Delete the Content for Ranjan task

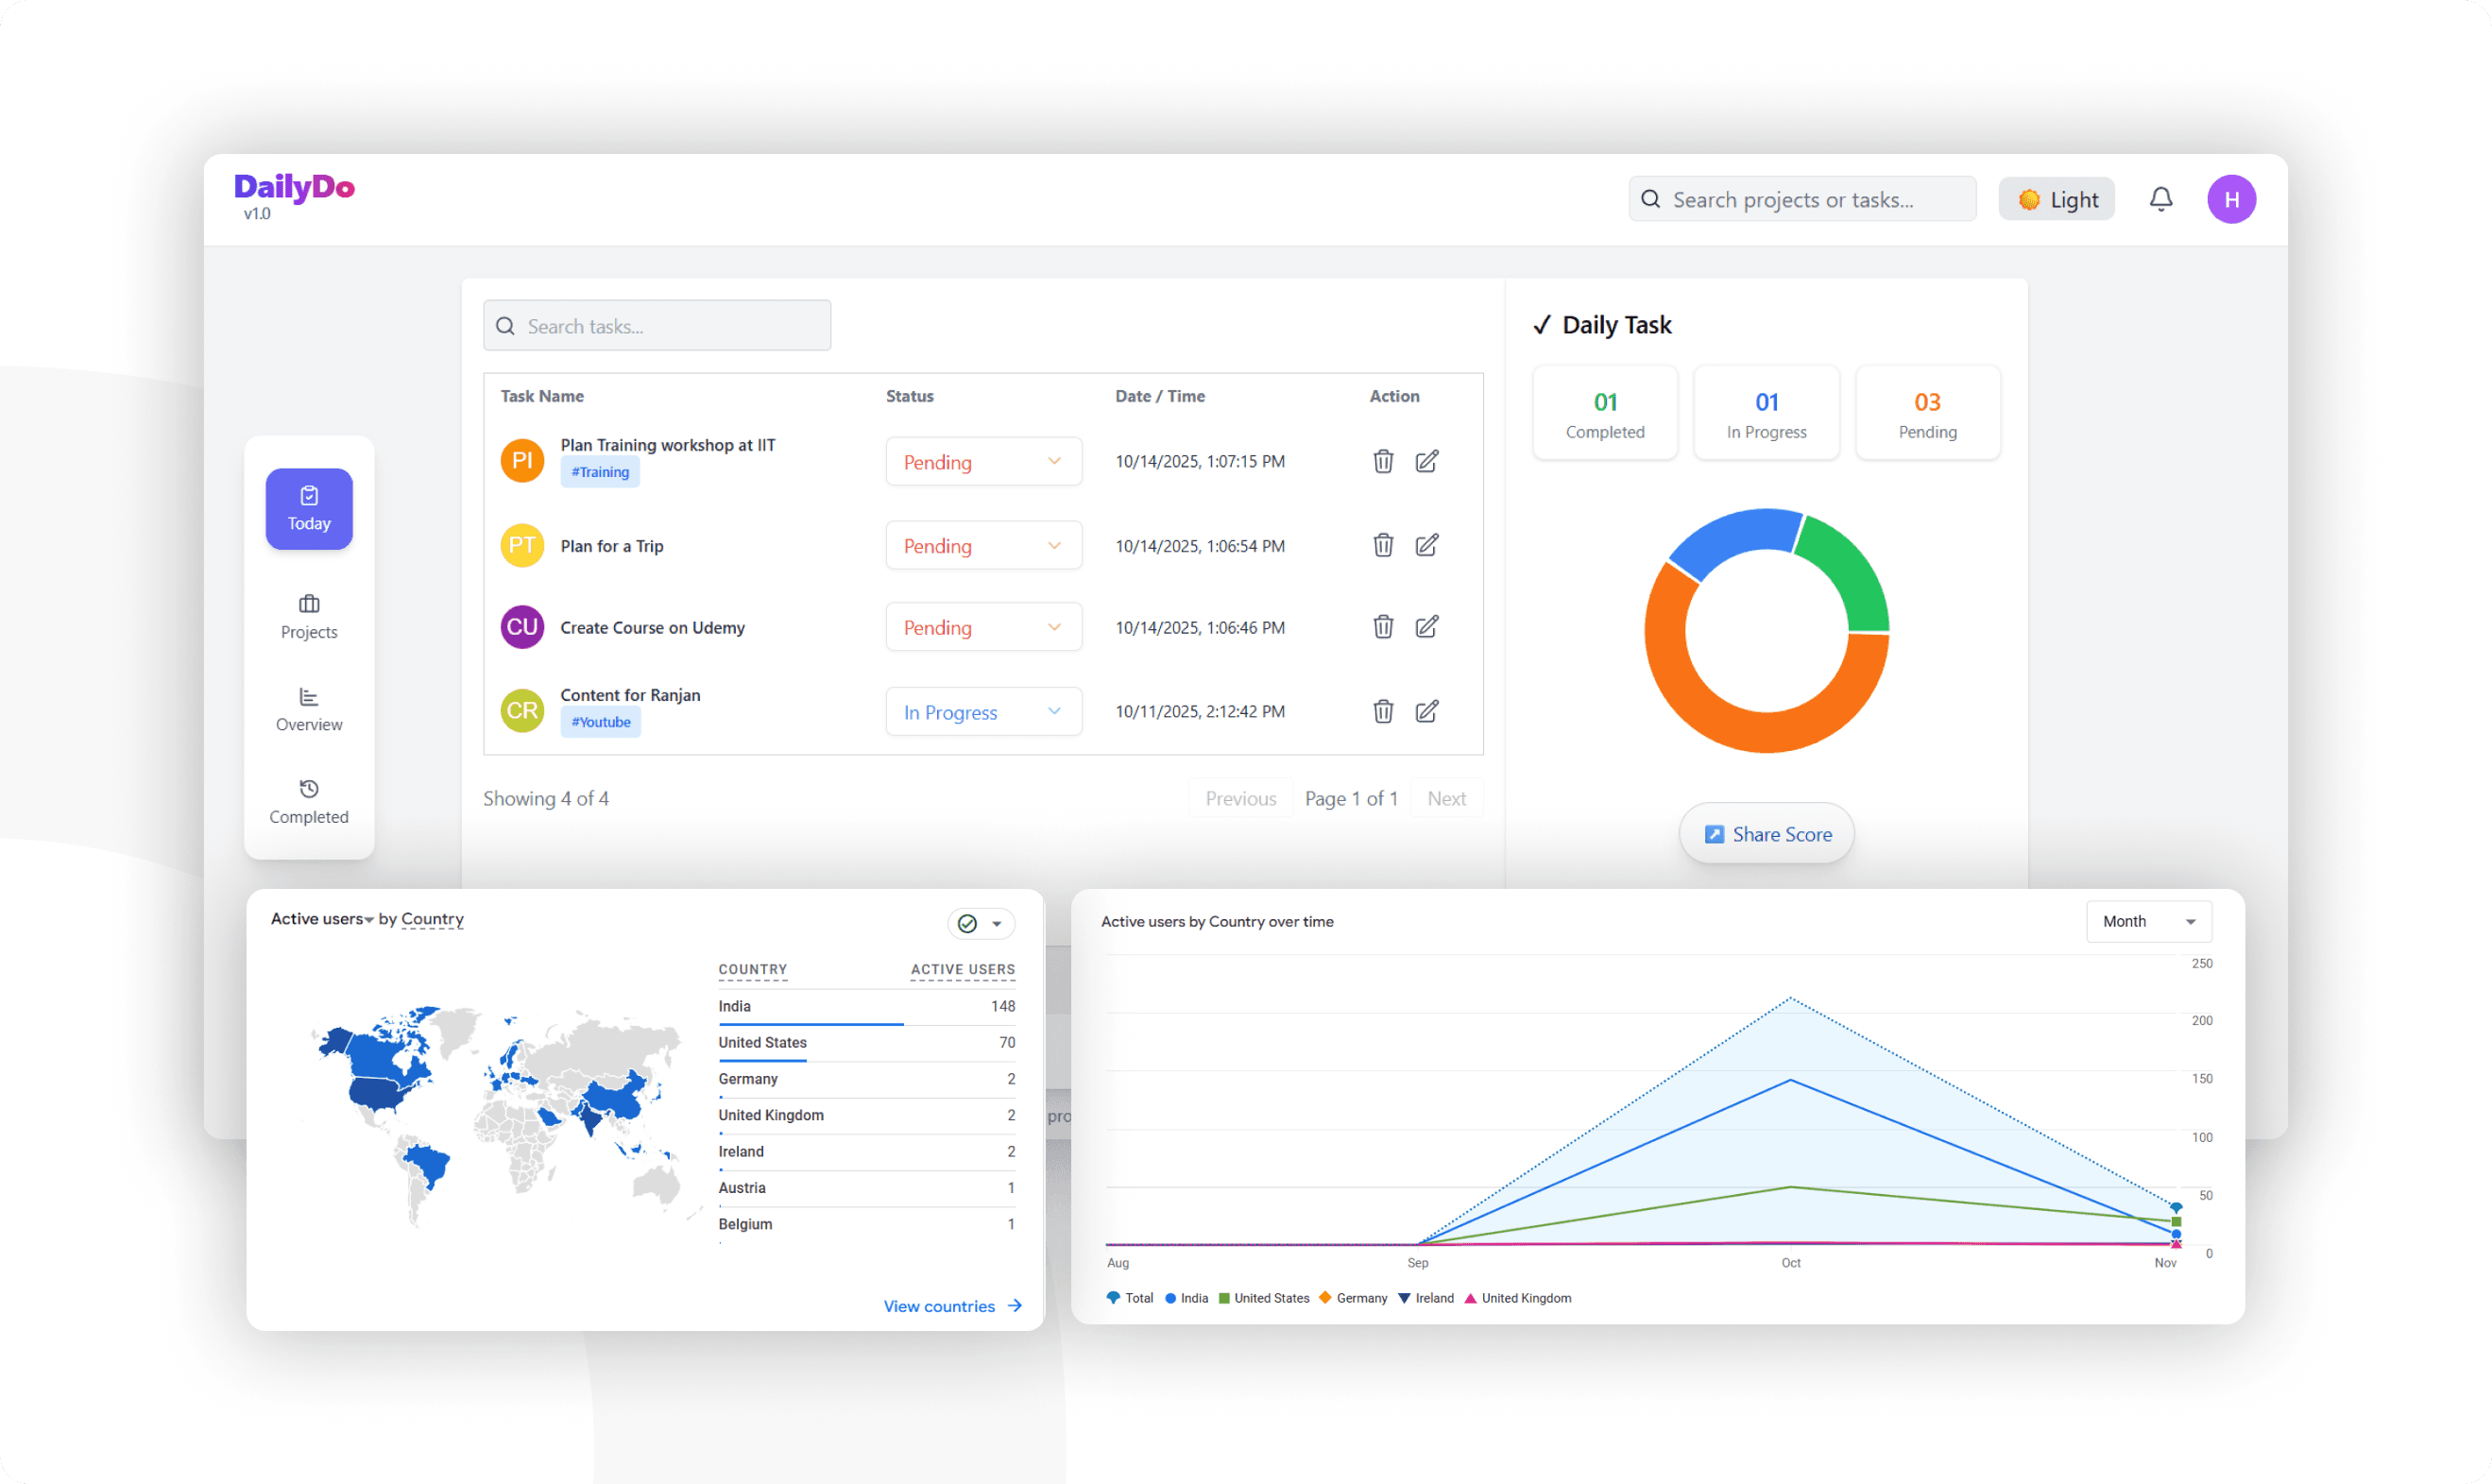(x=1383, y=711)
